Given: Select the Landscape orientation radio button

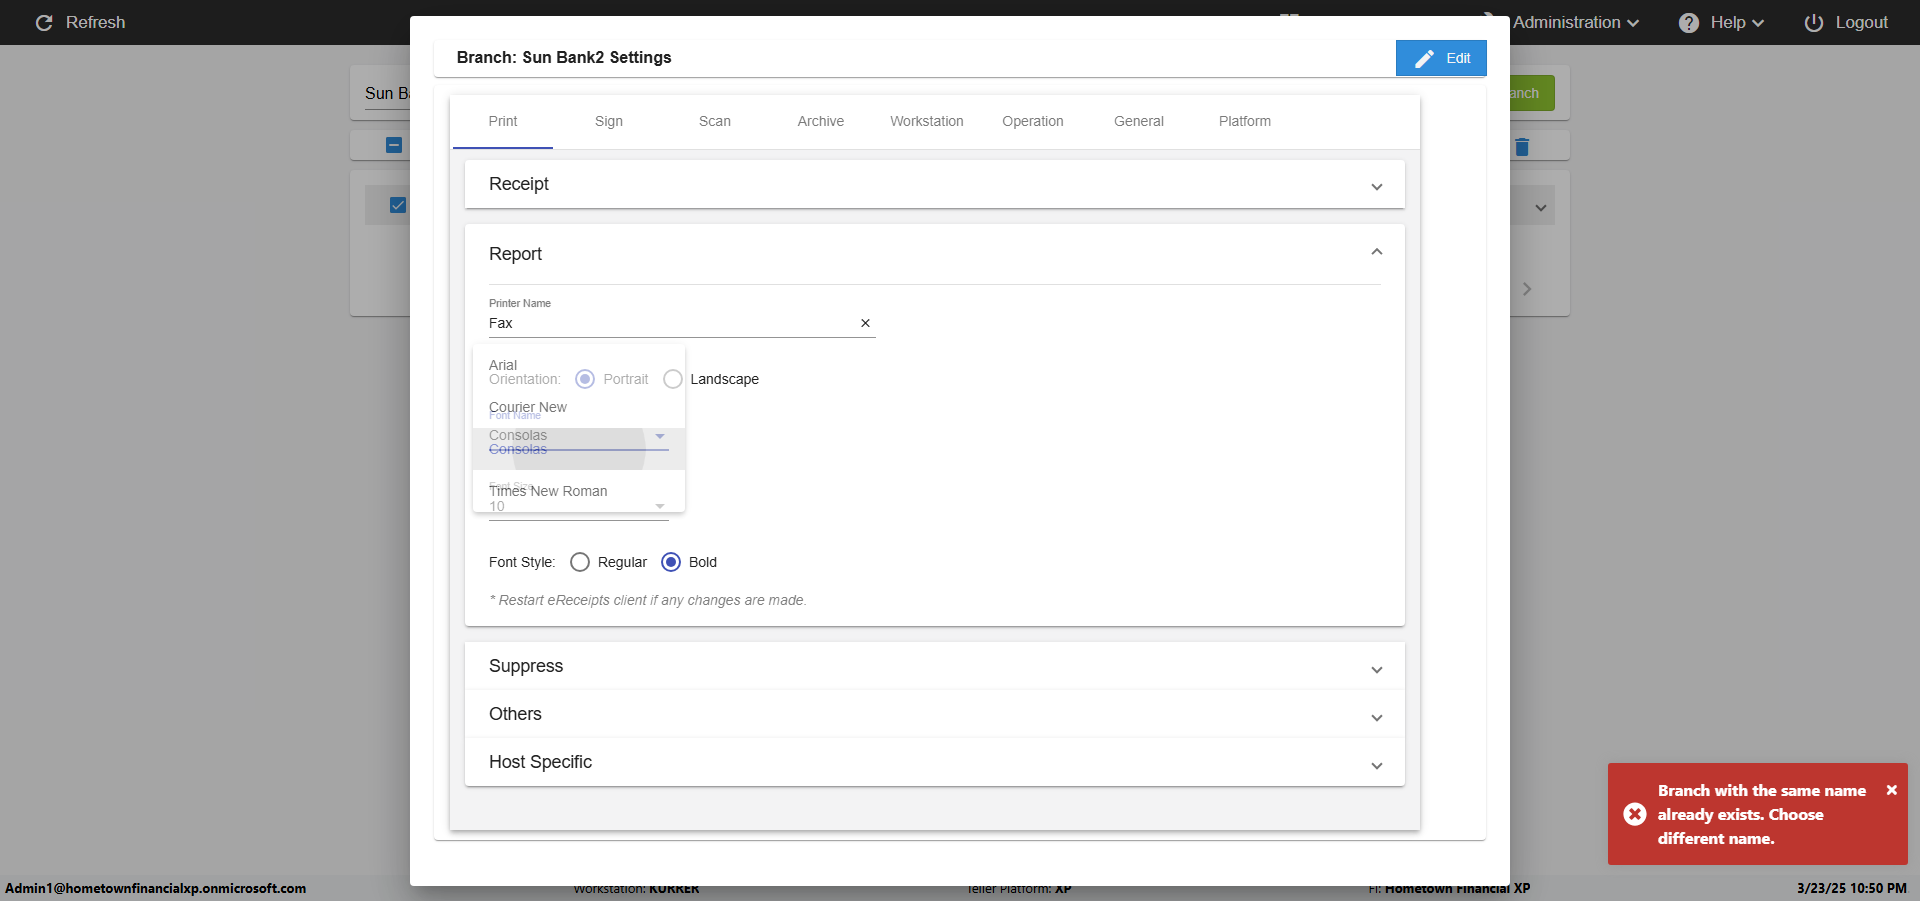Looking at the screenshot, I should [673, 379].
